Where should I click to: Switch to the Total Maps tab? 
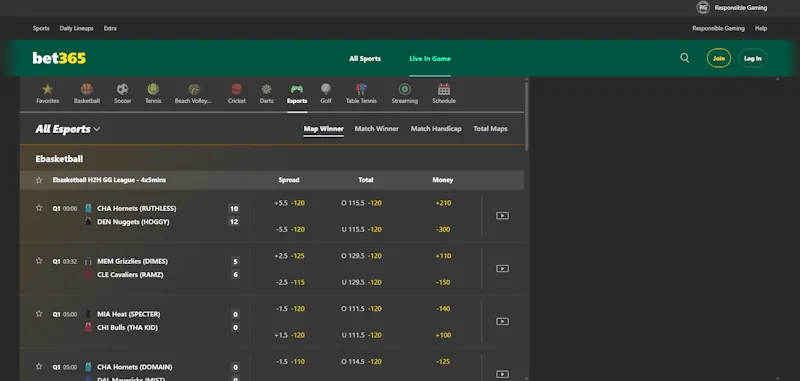pos(490,129)
